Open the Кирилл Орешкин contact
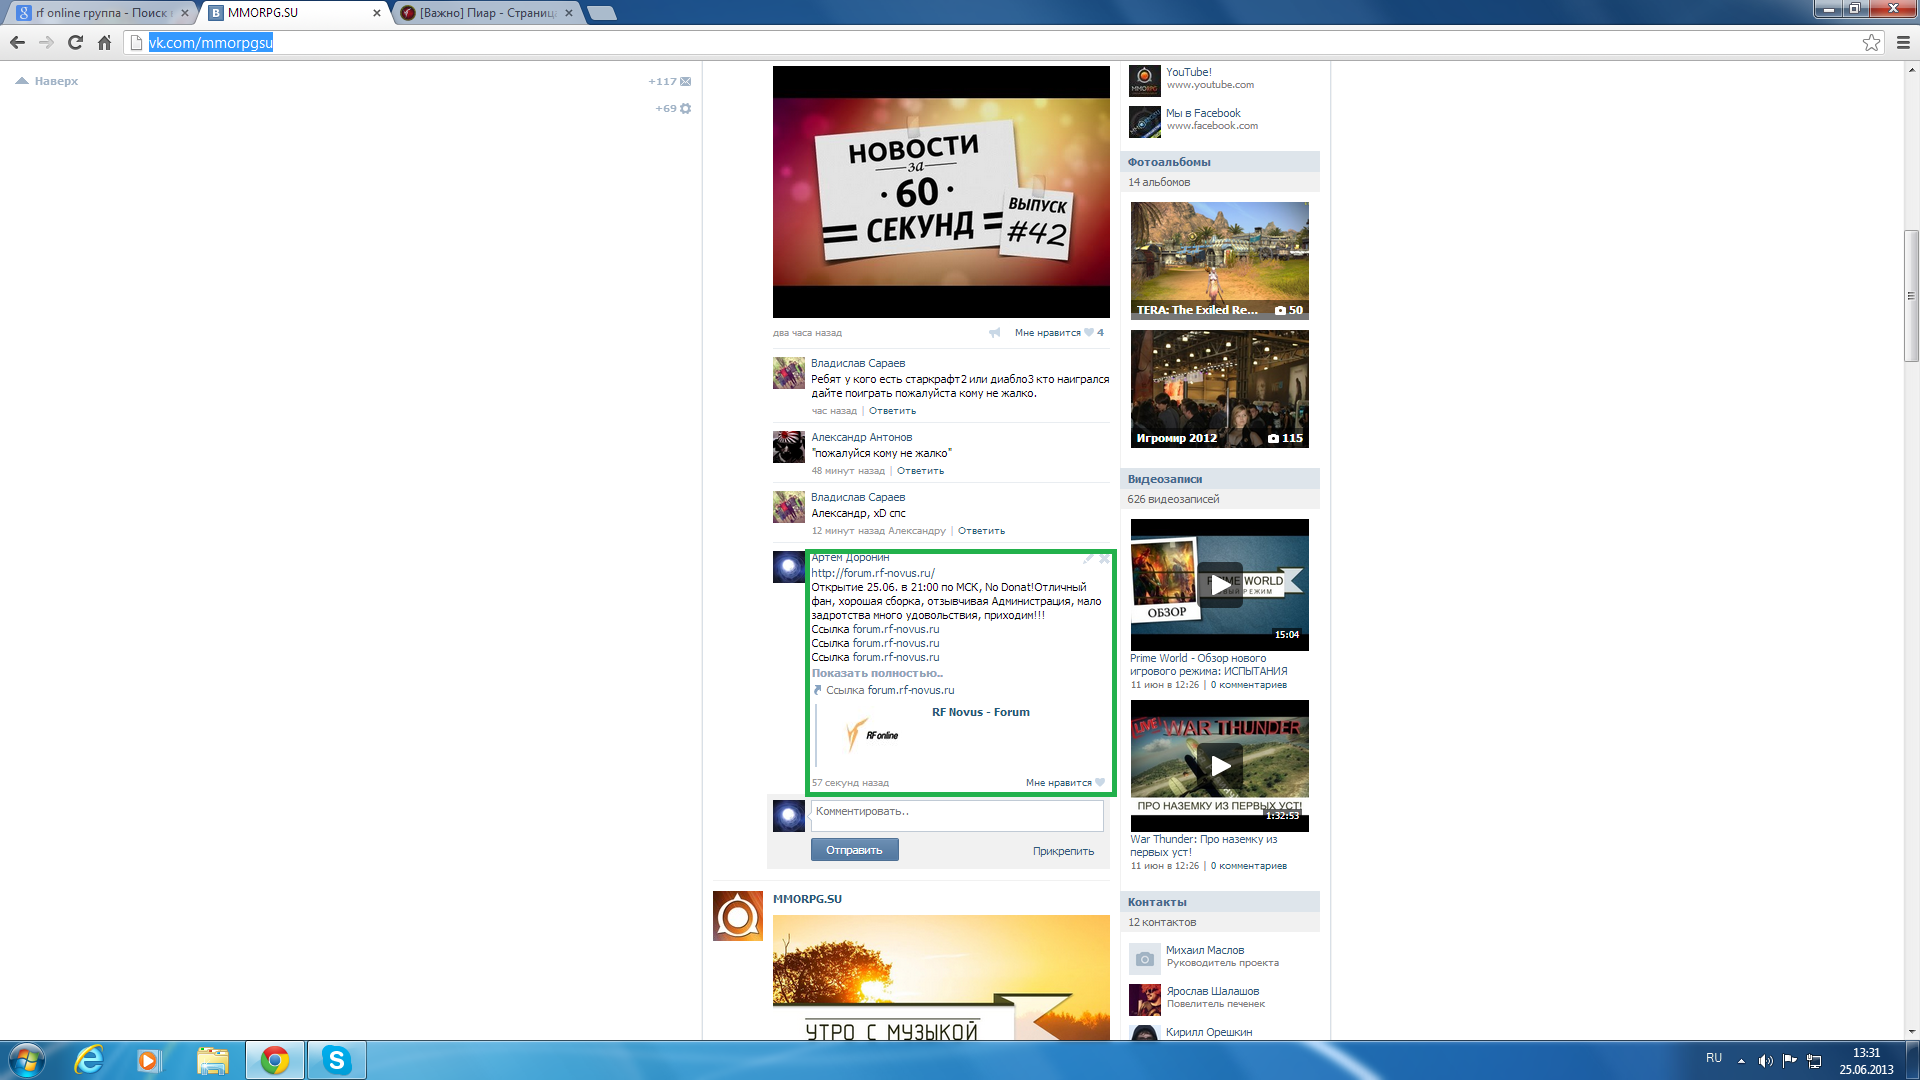Screen dimensions: 1920x1080 tap(1208, 1032)
